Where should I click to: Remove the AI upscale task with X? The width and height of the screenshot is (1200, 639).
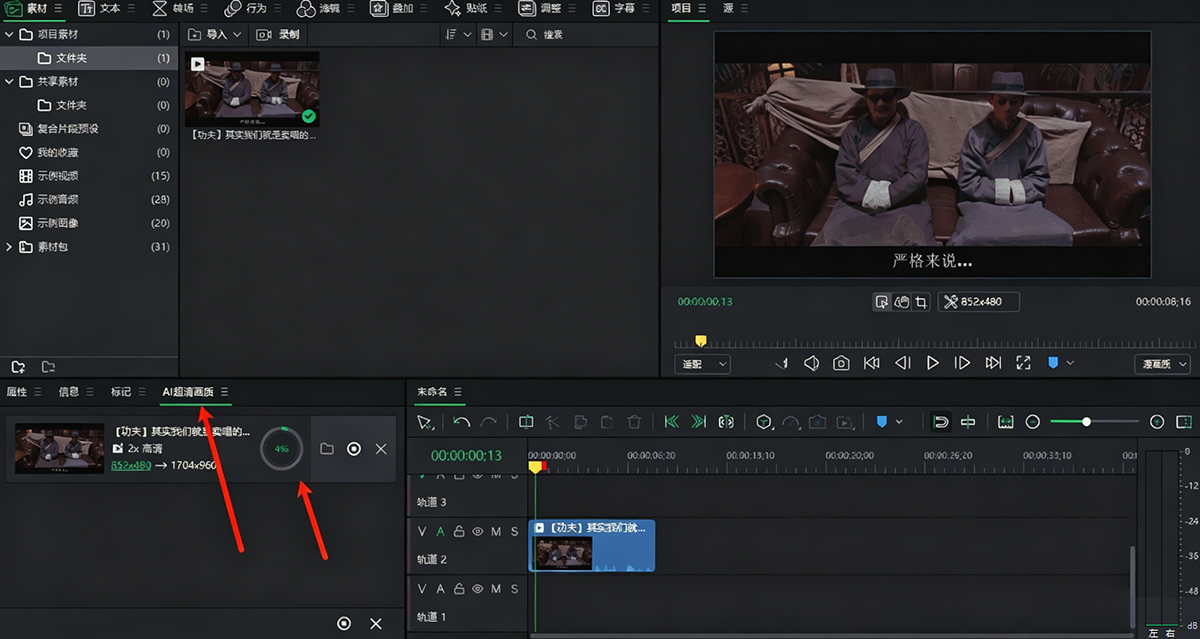coord(381,449)
